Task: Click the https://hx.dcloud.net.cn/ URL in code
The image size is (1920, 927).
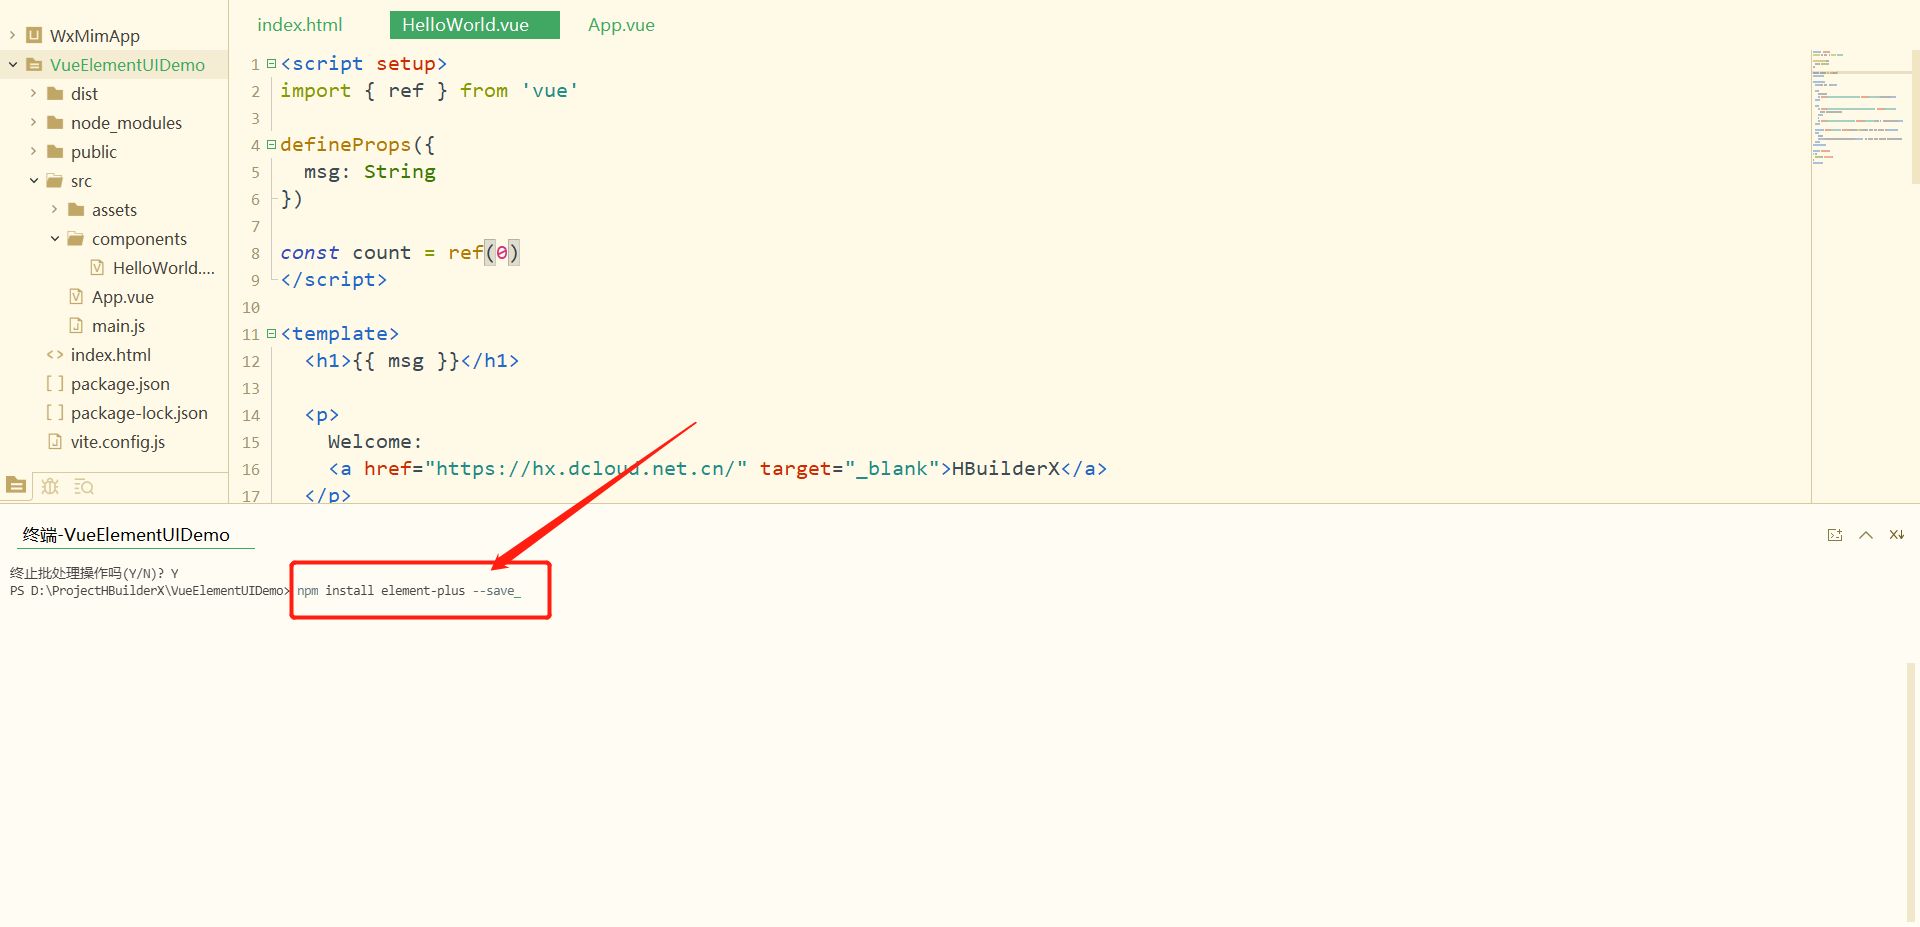Action: [x=586, y=469]
